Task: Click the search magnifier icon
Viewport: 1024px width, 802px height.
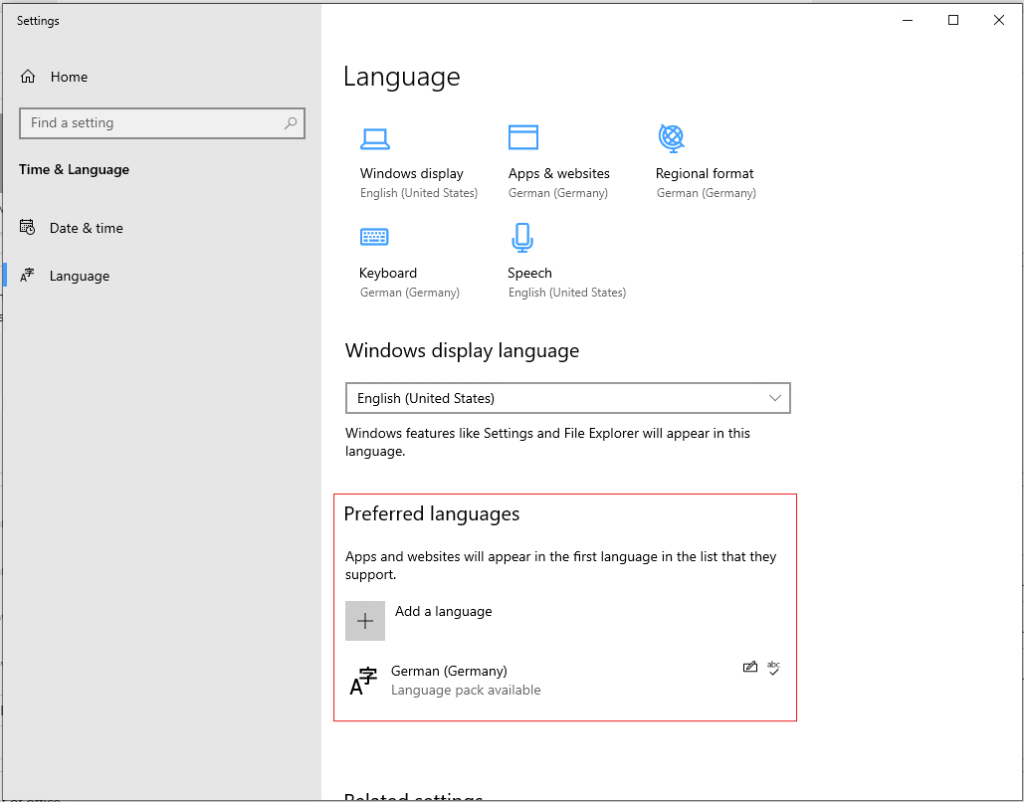Action: pyautogui.click(x=290, y=123)
